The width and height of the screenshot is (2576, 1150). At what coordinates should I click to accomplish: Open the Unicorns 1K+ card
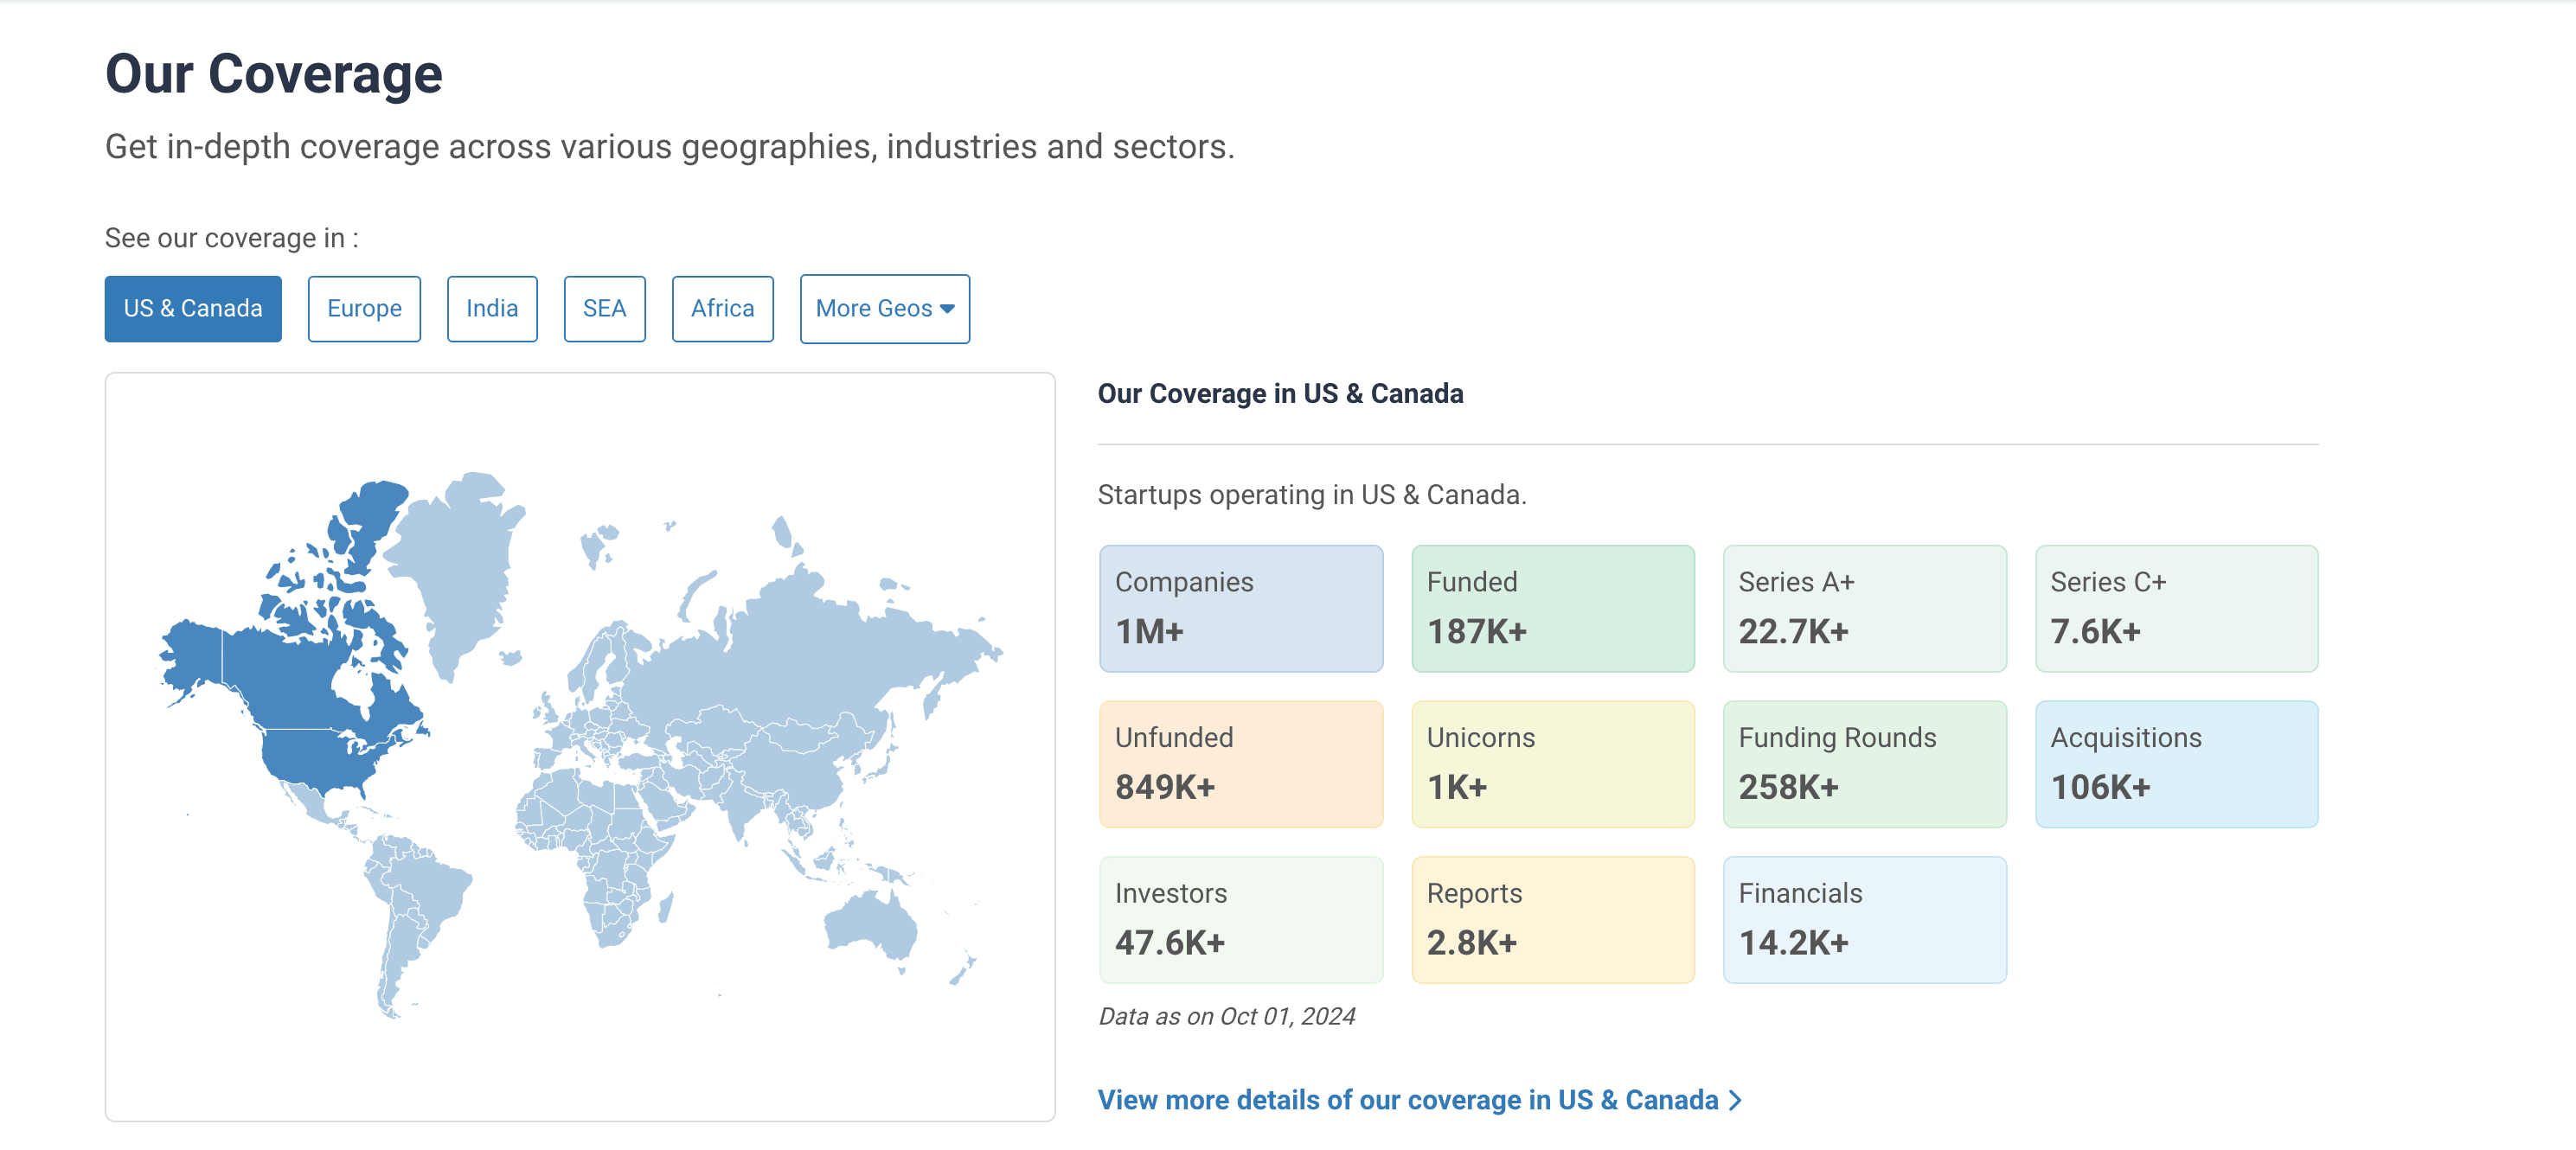click(1552, 764)
